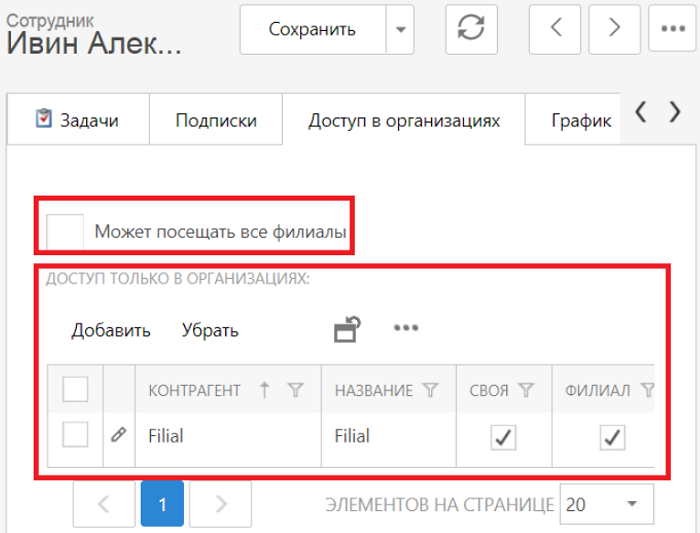This screenshot has width=700, height=533.
Task: Open filter for Название column
Action: coord(430,390)
